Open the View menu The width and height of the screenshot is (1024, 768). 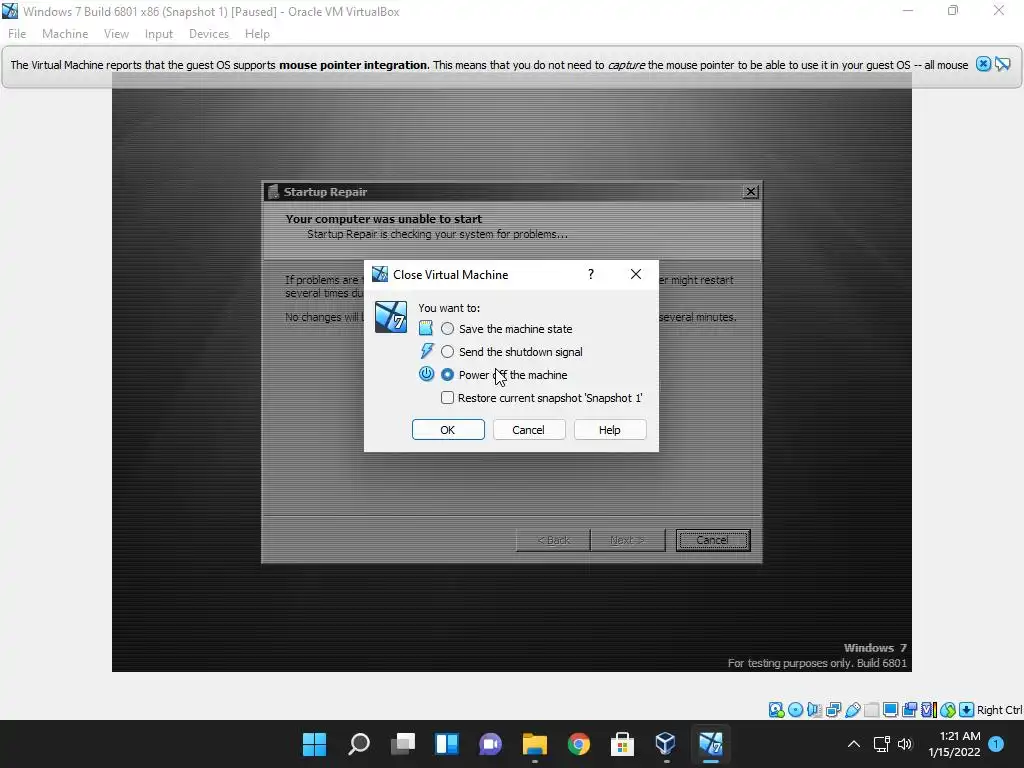[x=116, y=34]
